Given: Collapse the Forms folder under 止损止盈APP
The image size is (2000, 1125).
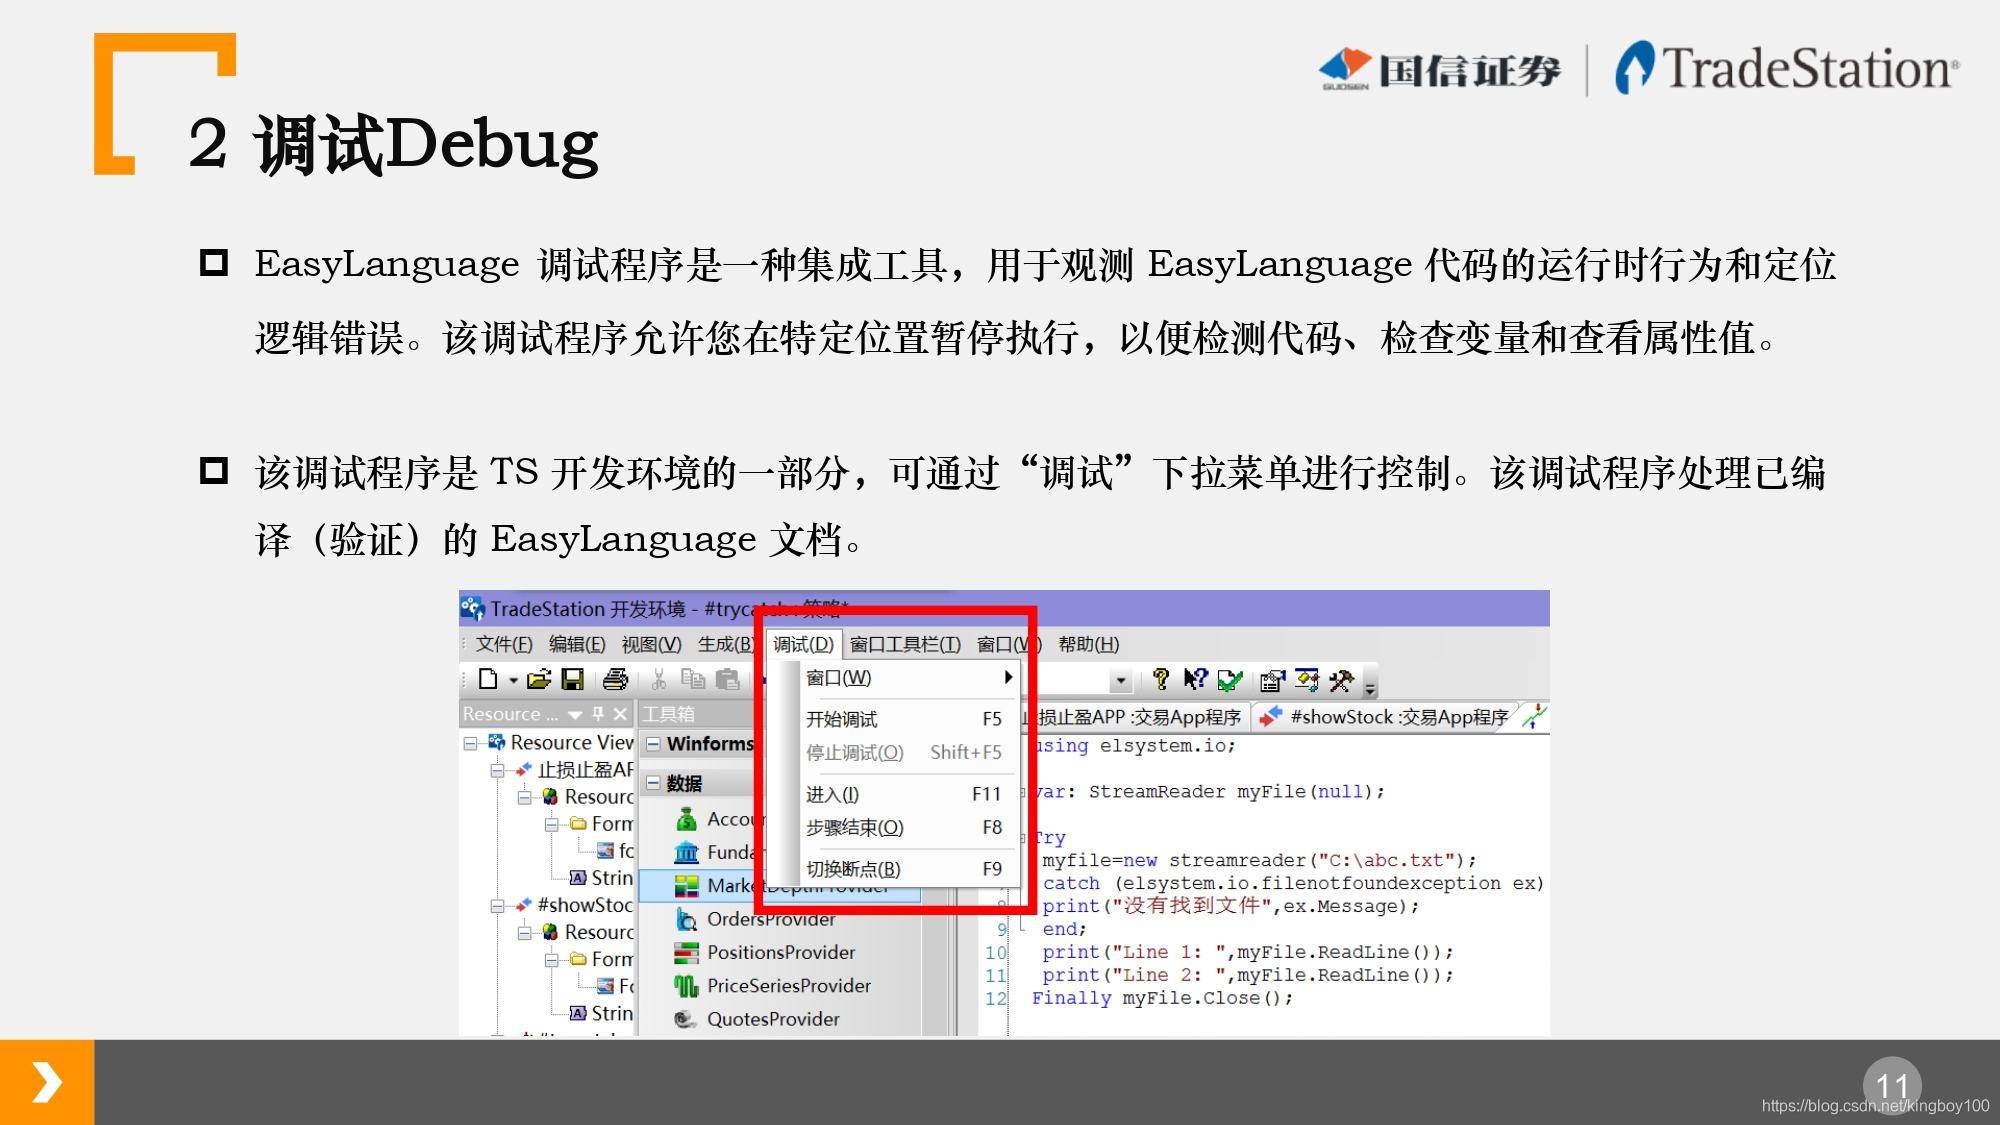Looking at the screenshot, I should [x=551, y=824].
